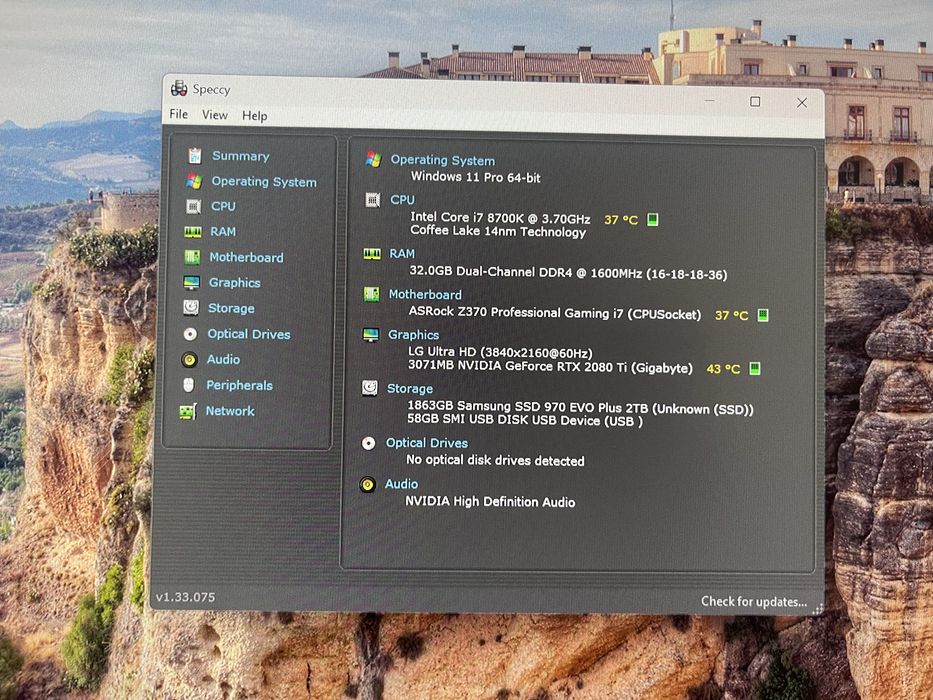Select Optical Drives in the sidebar

pos(249,334)
